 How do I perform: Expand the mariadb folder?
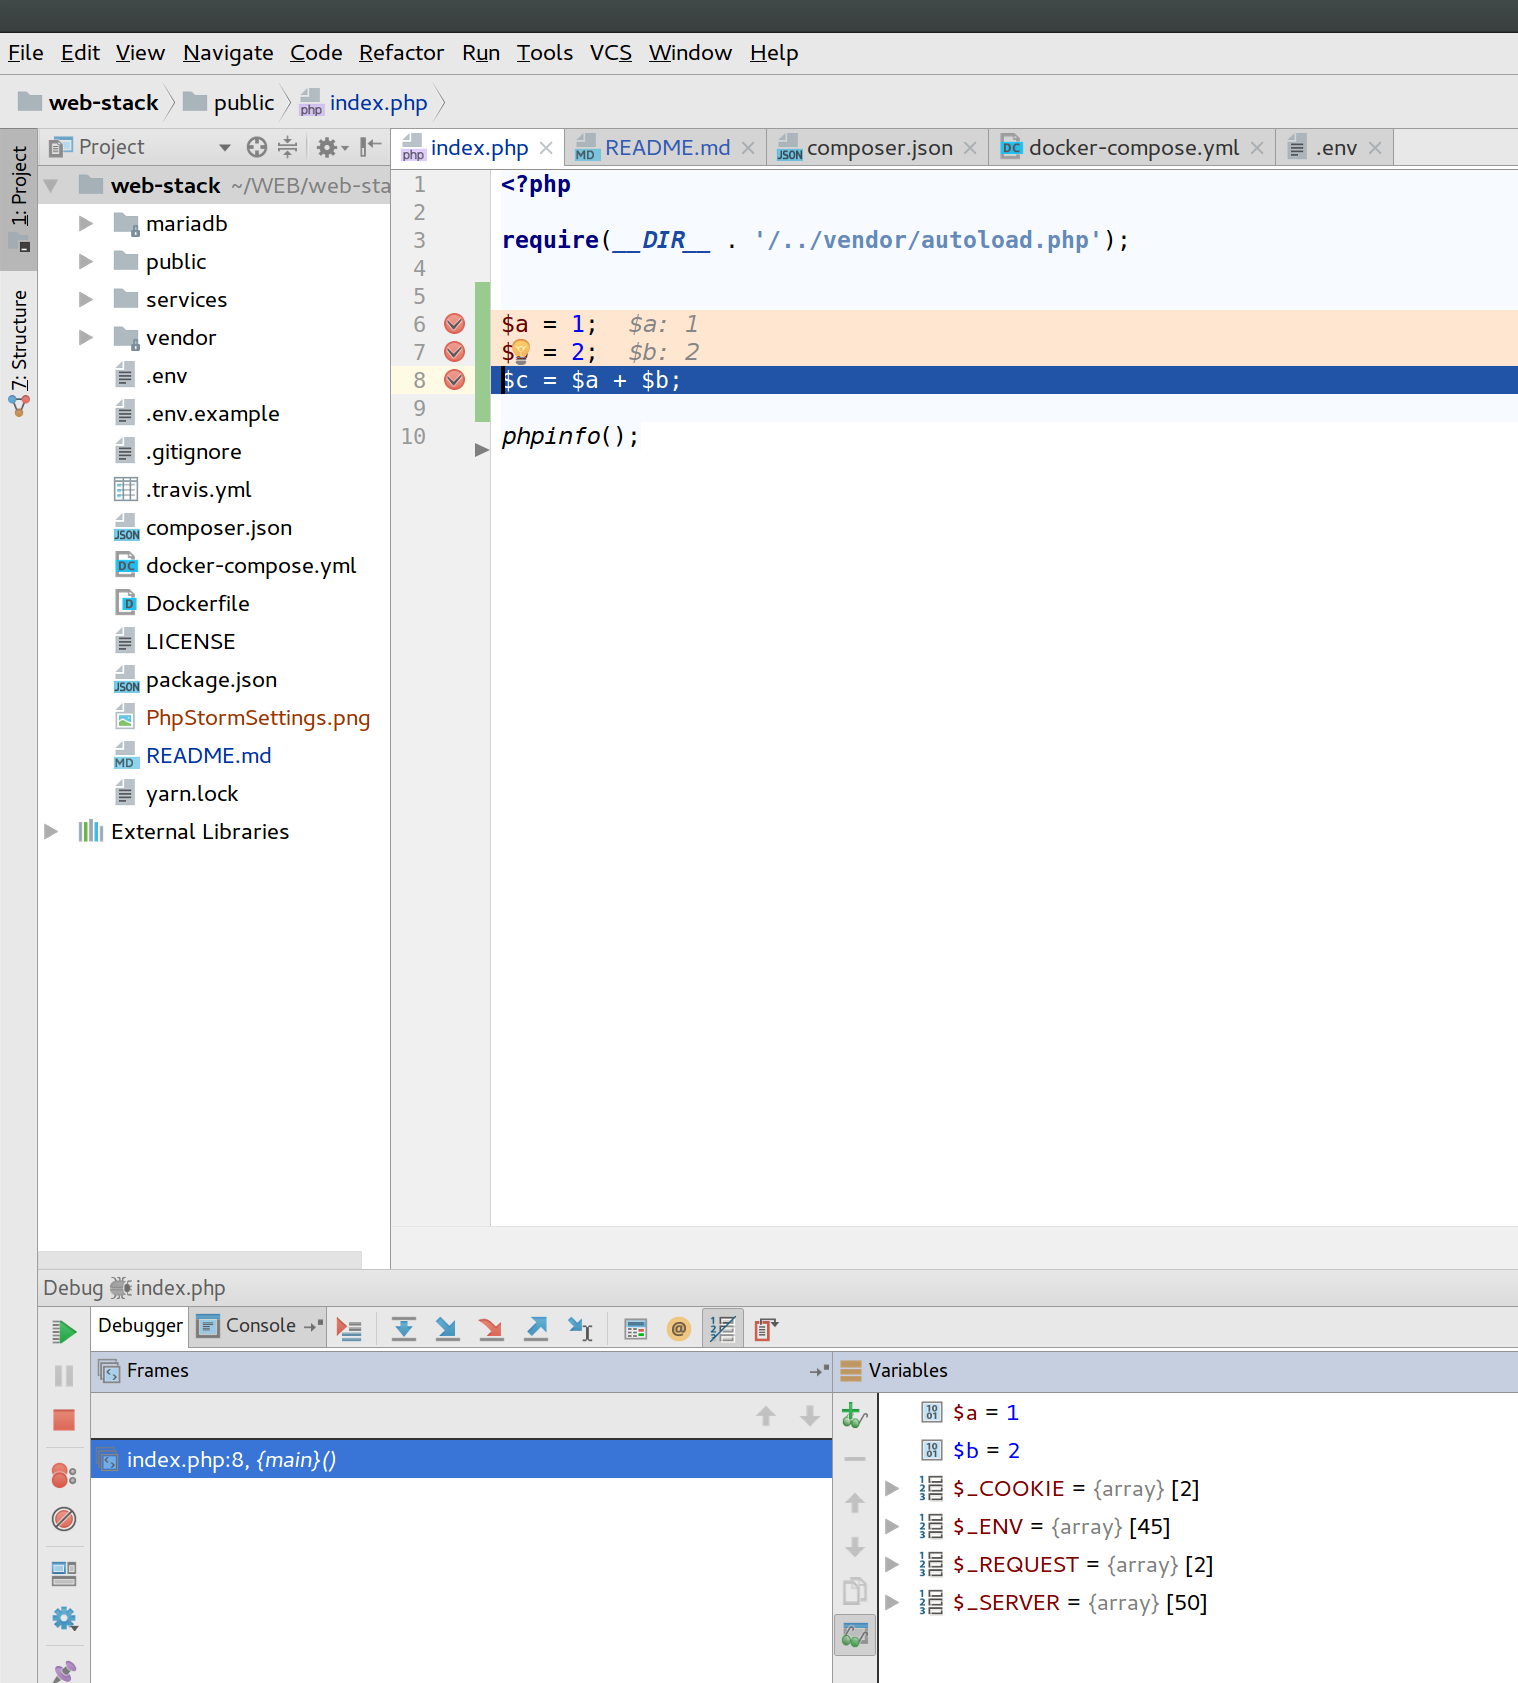point(86,223)
